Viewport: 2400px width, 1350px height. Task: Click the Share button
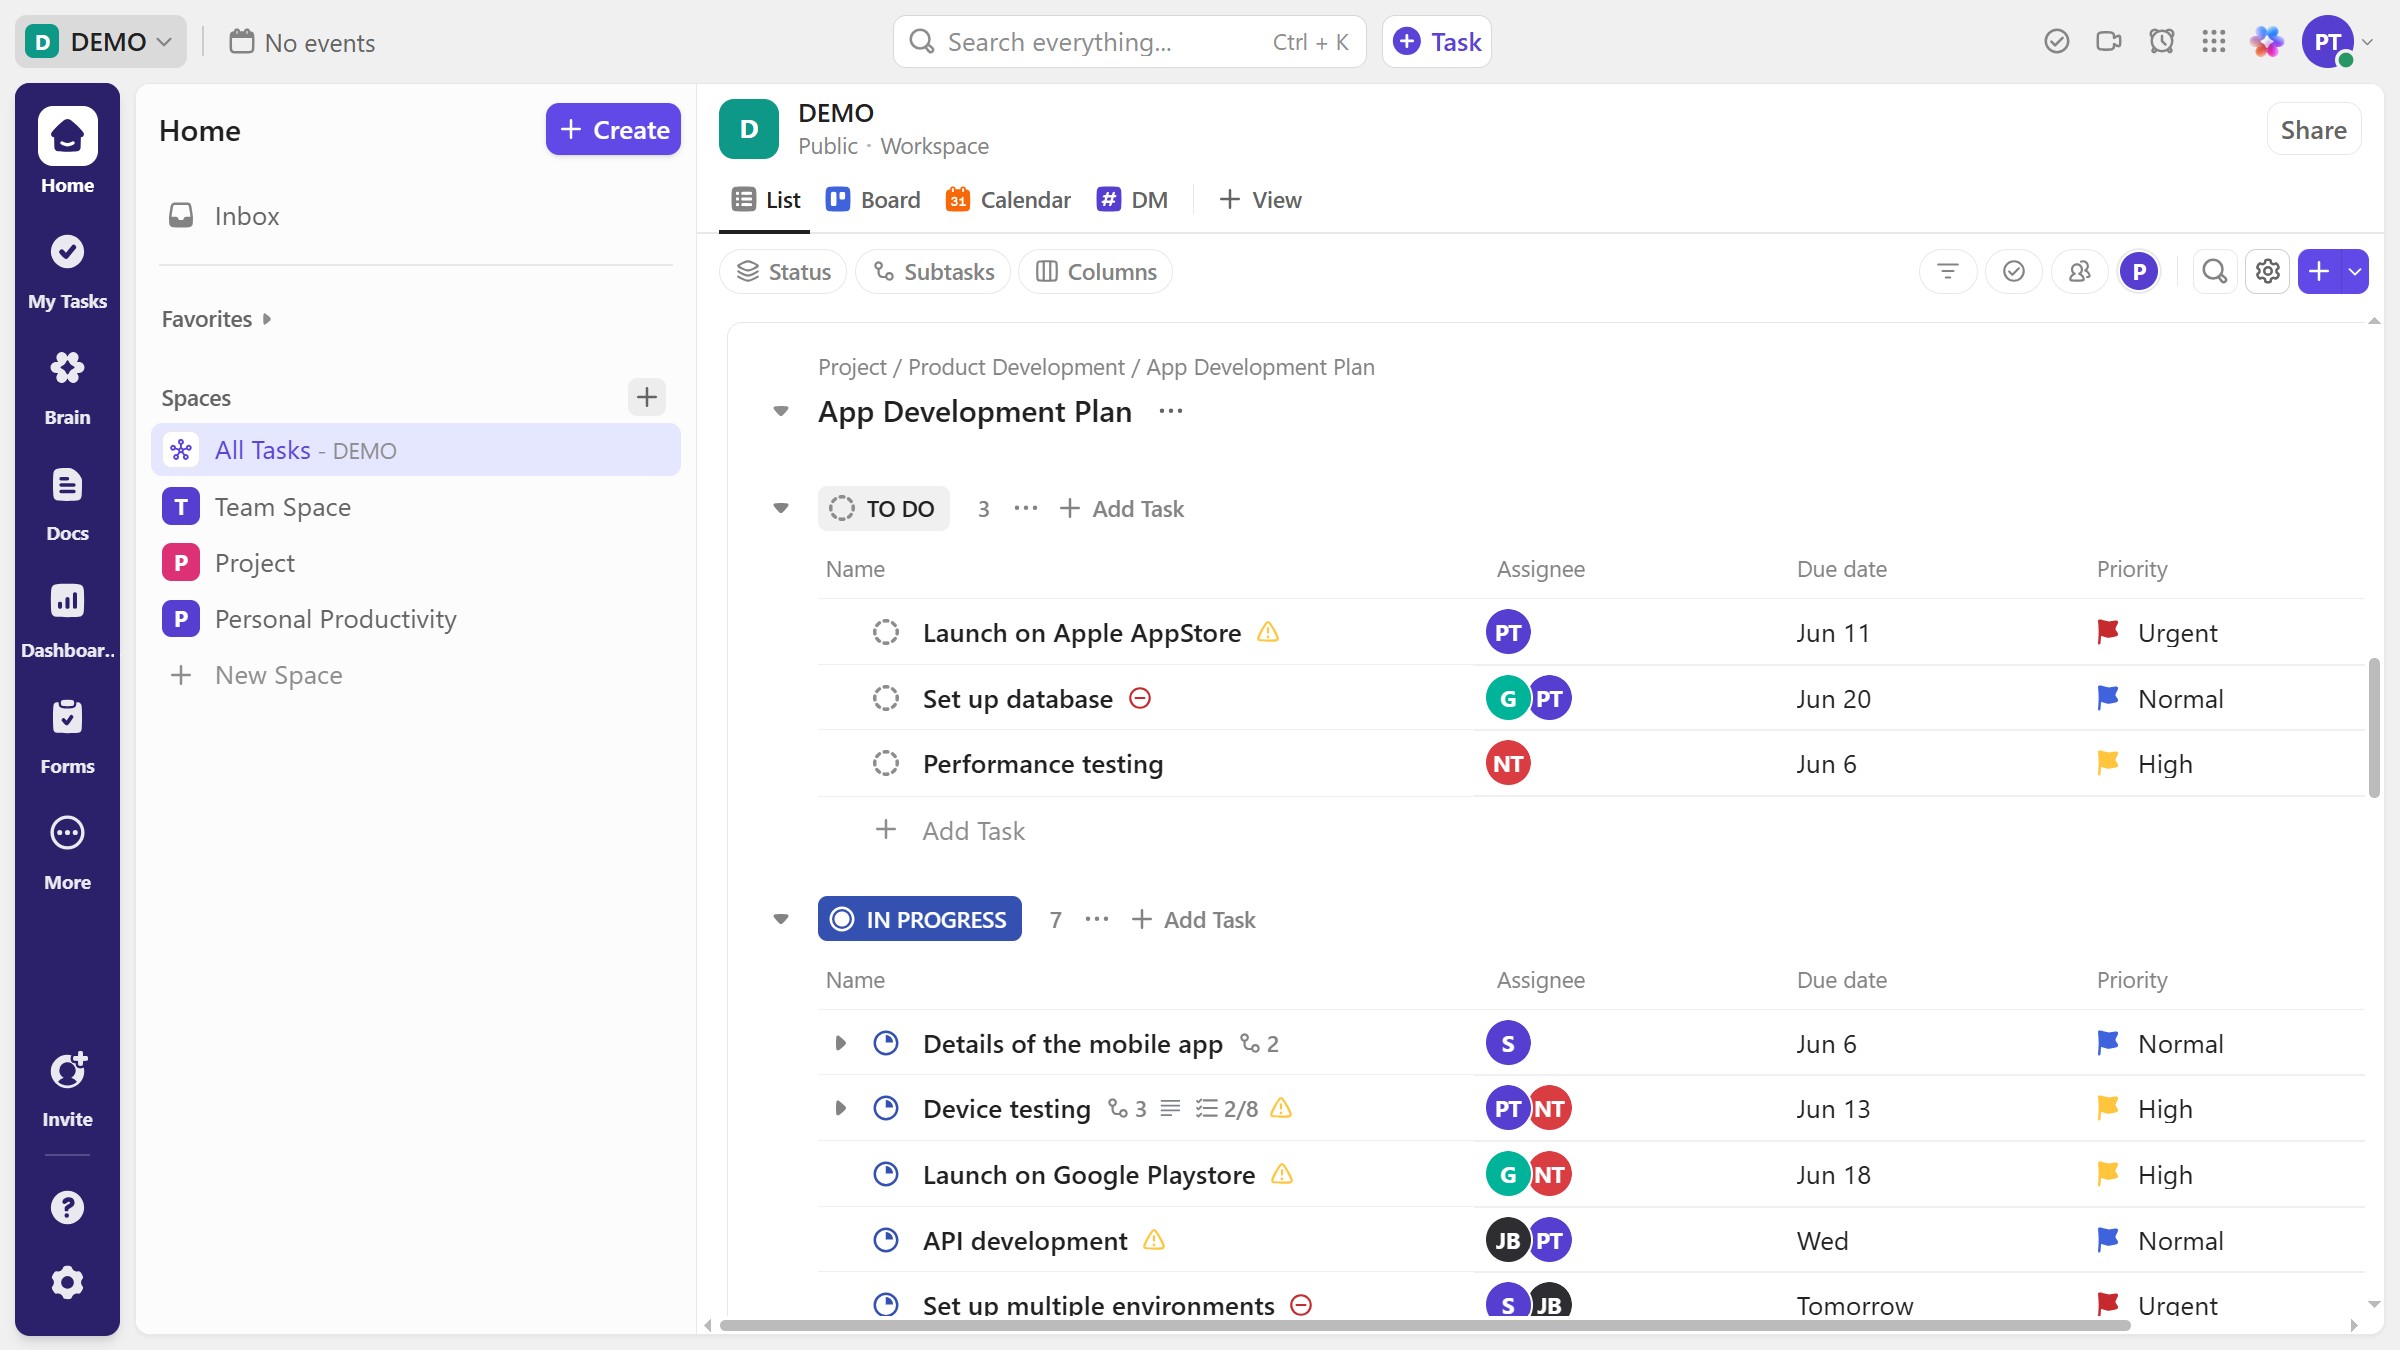pyautogui.click(x=2313, y=129)
